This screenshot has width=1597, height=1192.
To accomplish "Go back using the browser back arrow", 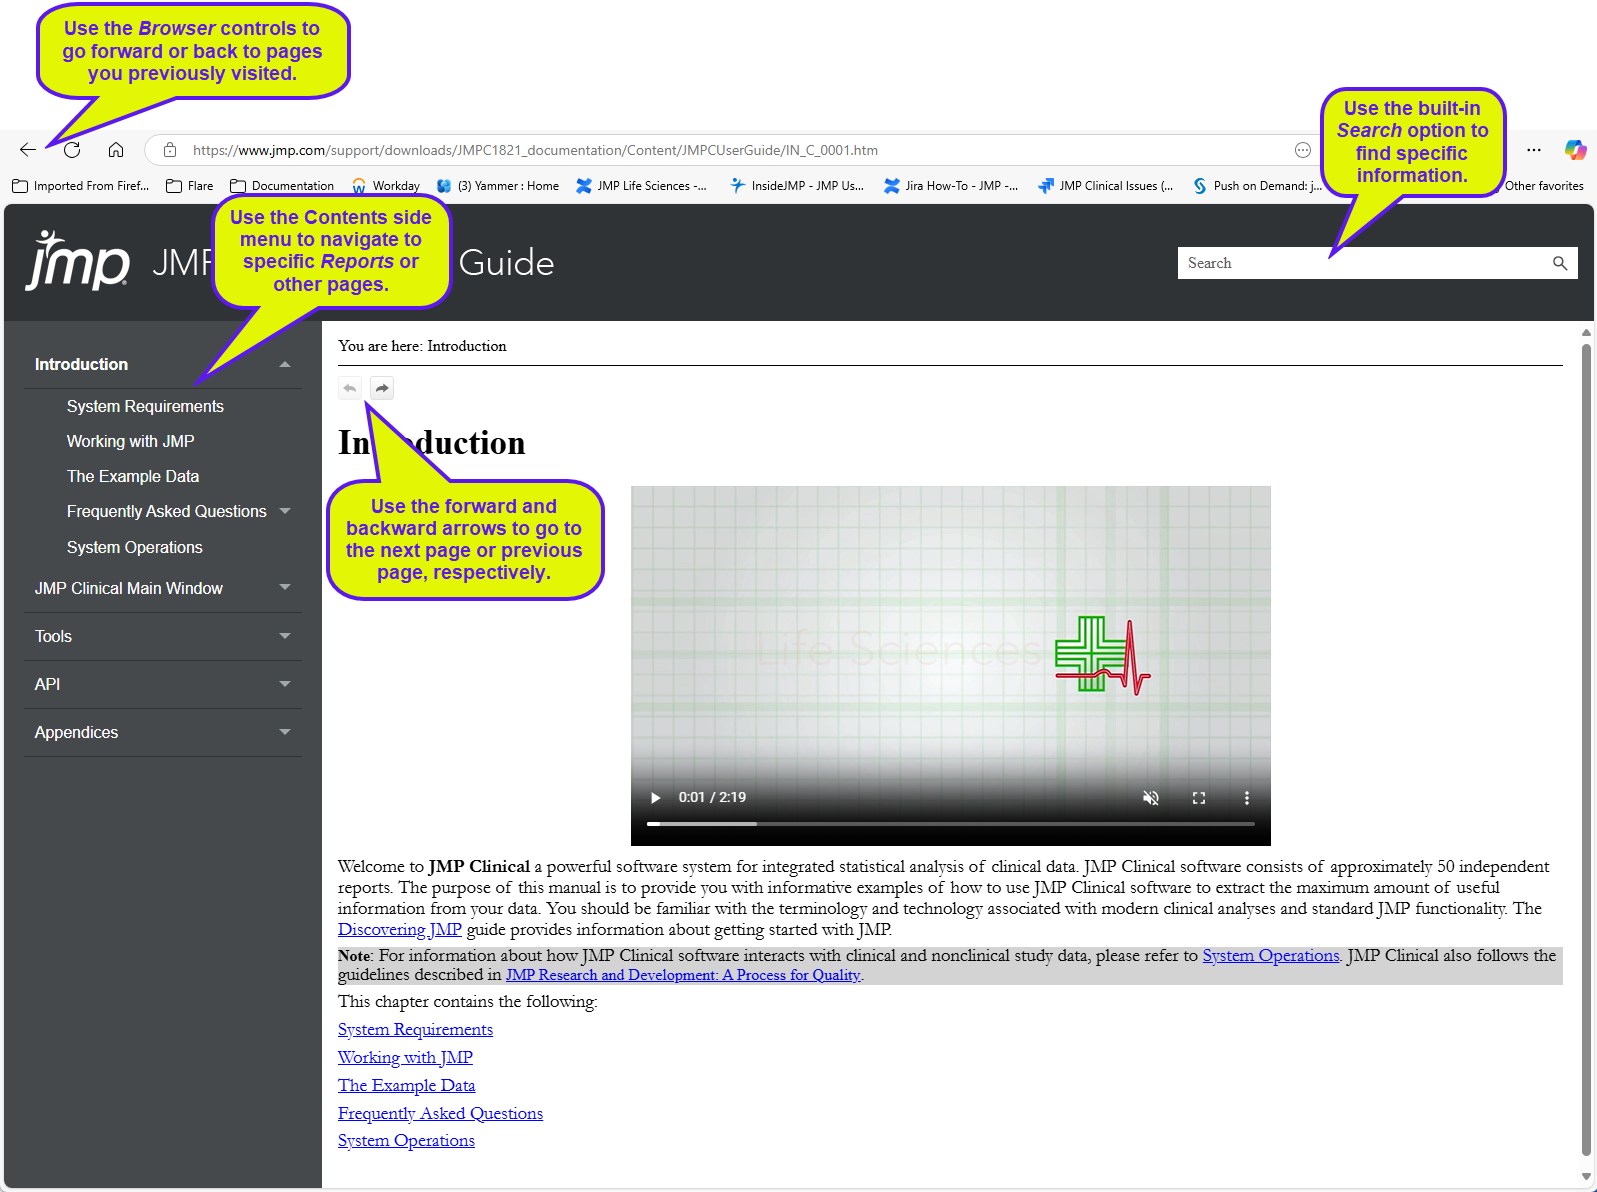I will click(x=28, y=150).
